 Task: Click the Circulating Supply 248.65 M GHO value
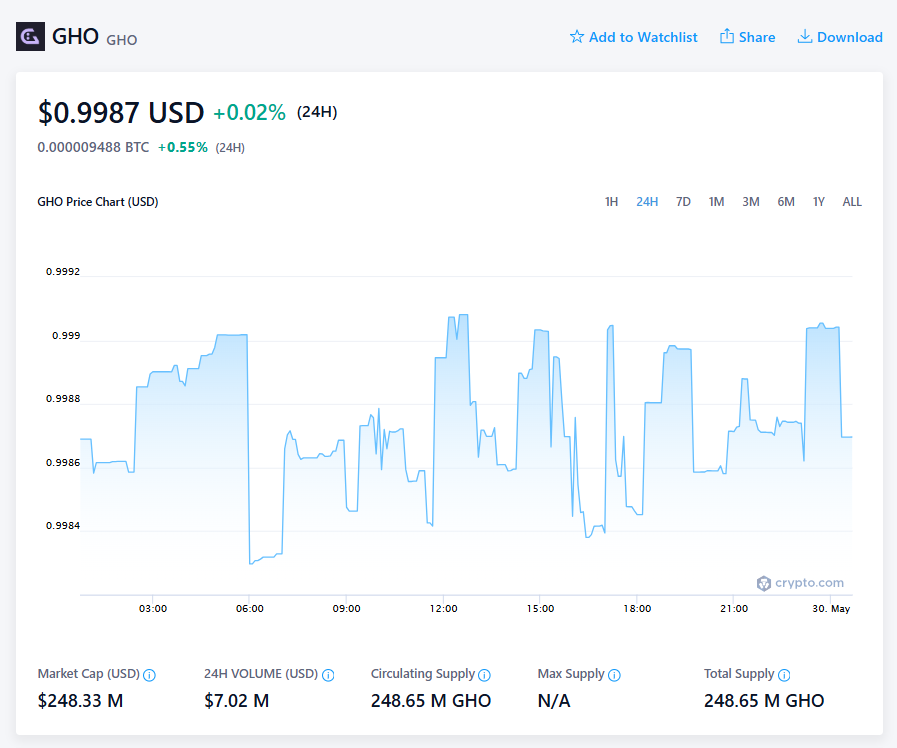pos(431,701)
